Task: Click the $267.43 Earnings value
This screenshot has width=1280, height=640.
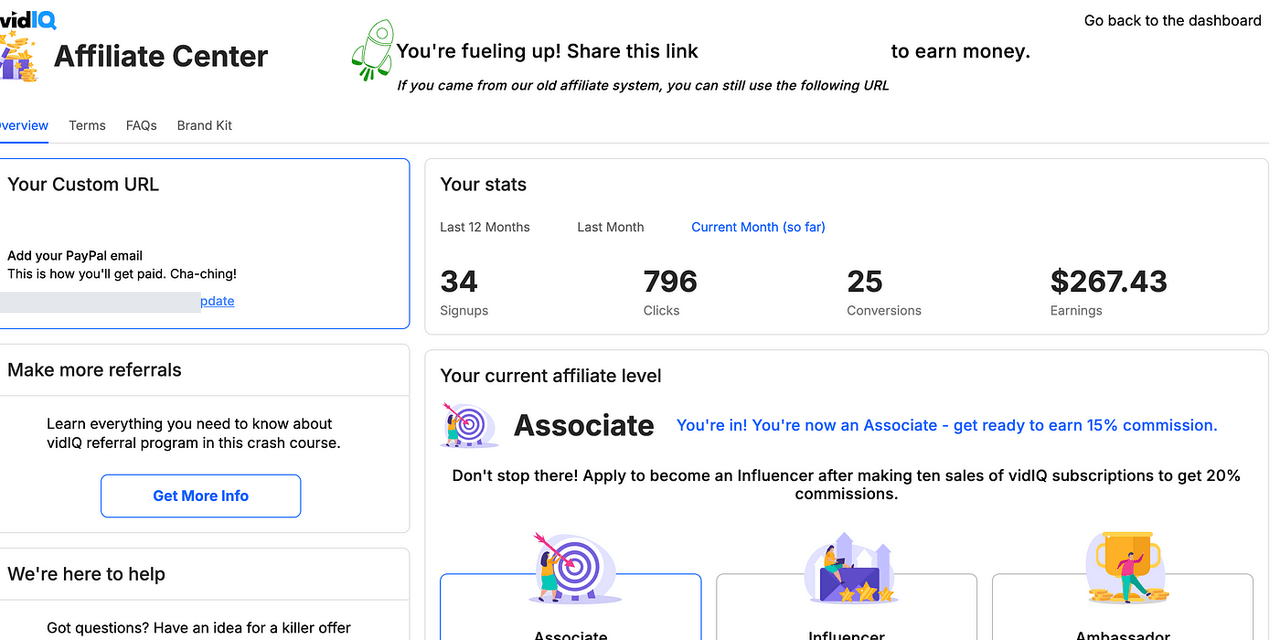Action: [1109, 282]
